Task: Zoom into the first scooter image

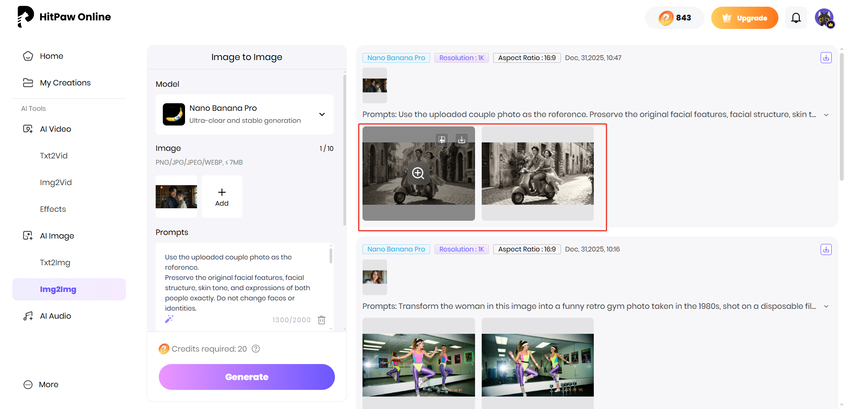Action: pyautogui.click(x=418, y=173)
